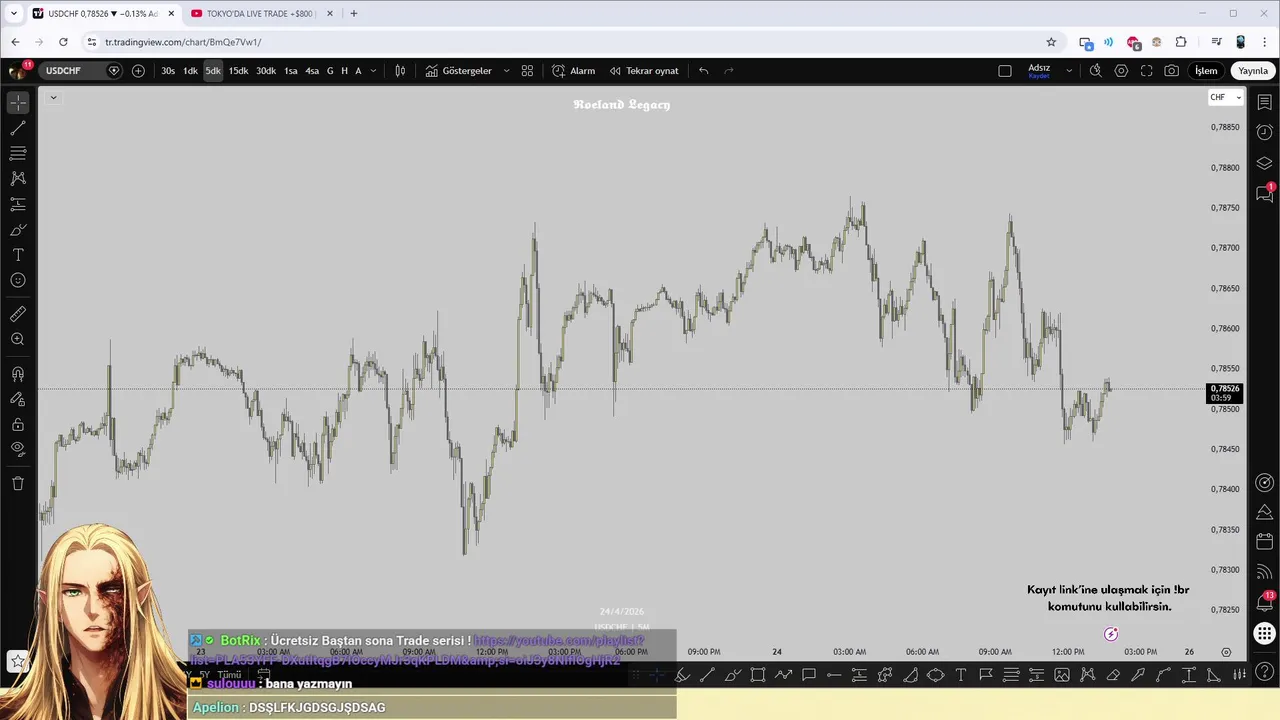Image resolution: width=1280 pixels, height=720 pixels.
Task: Select the image tool in bottom drawing bar
Action: [x=1062, y=675]
